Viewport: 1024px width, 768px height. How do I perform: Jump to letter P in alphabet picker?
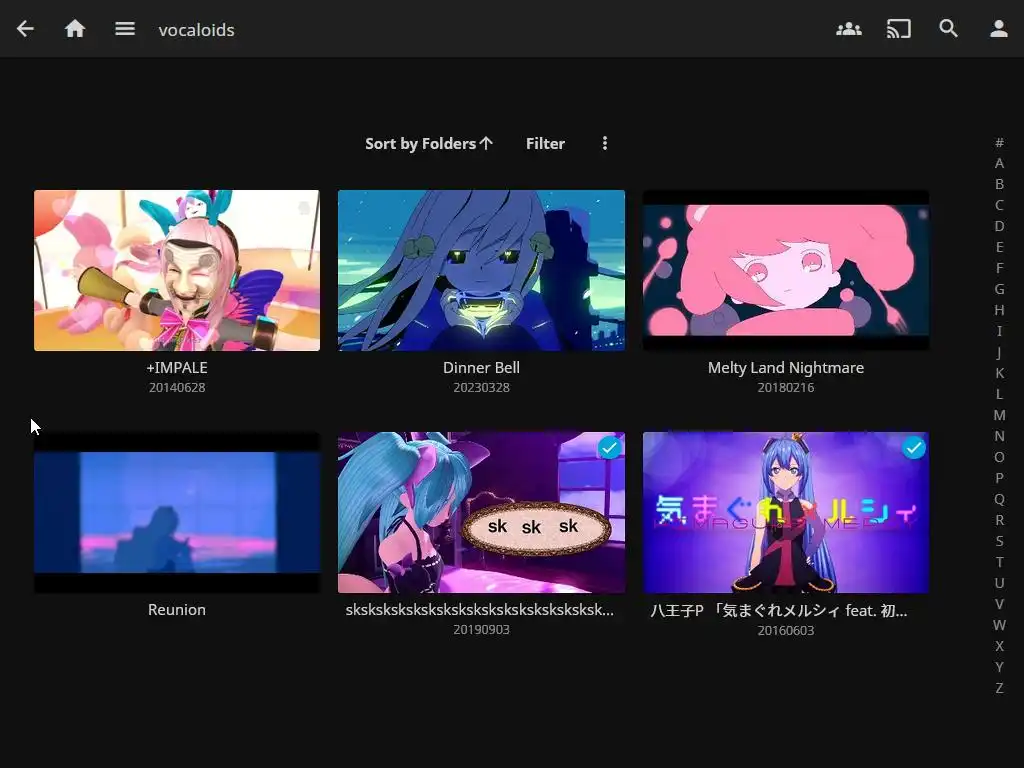point(999,478)
